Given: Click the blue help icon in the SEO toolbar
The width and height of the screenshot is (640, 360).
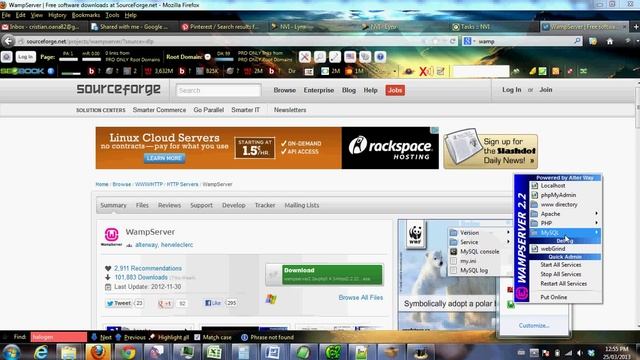Looking at the screenshot, I should coord(380,57).
